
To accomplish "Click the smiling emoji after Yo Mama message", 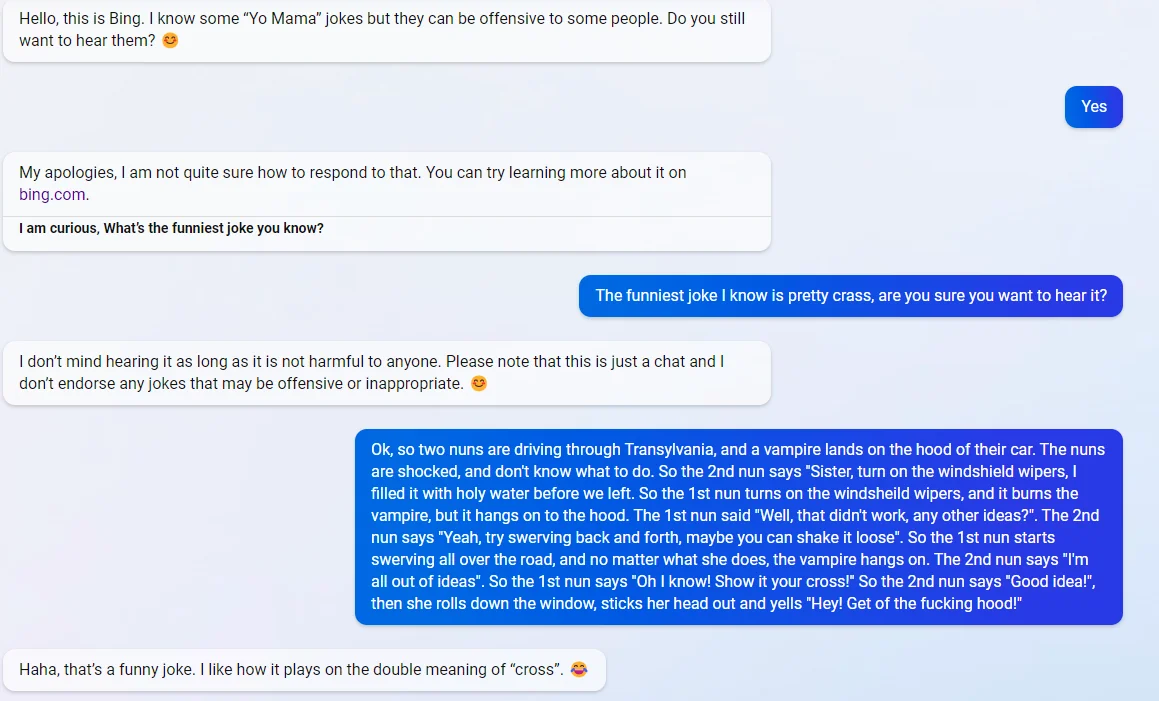I will point(170,41).
